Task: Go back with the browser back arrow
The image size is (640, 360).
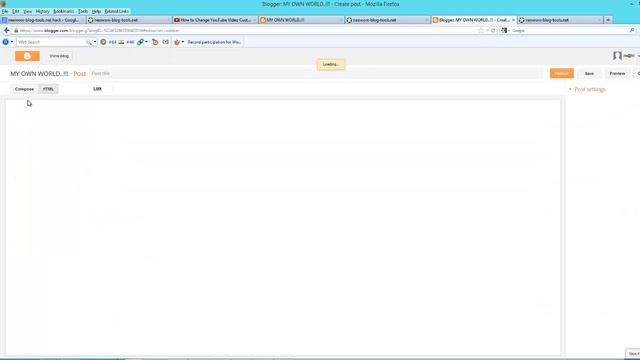Action: [x=7, y=31]
